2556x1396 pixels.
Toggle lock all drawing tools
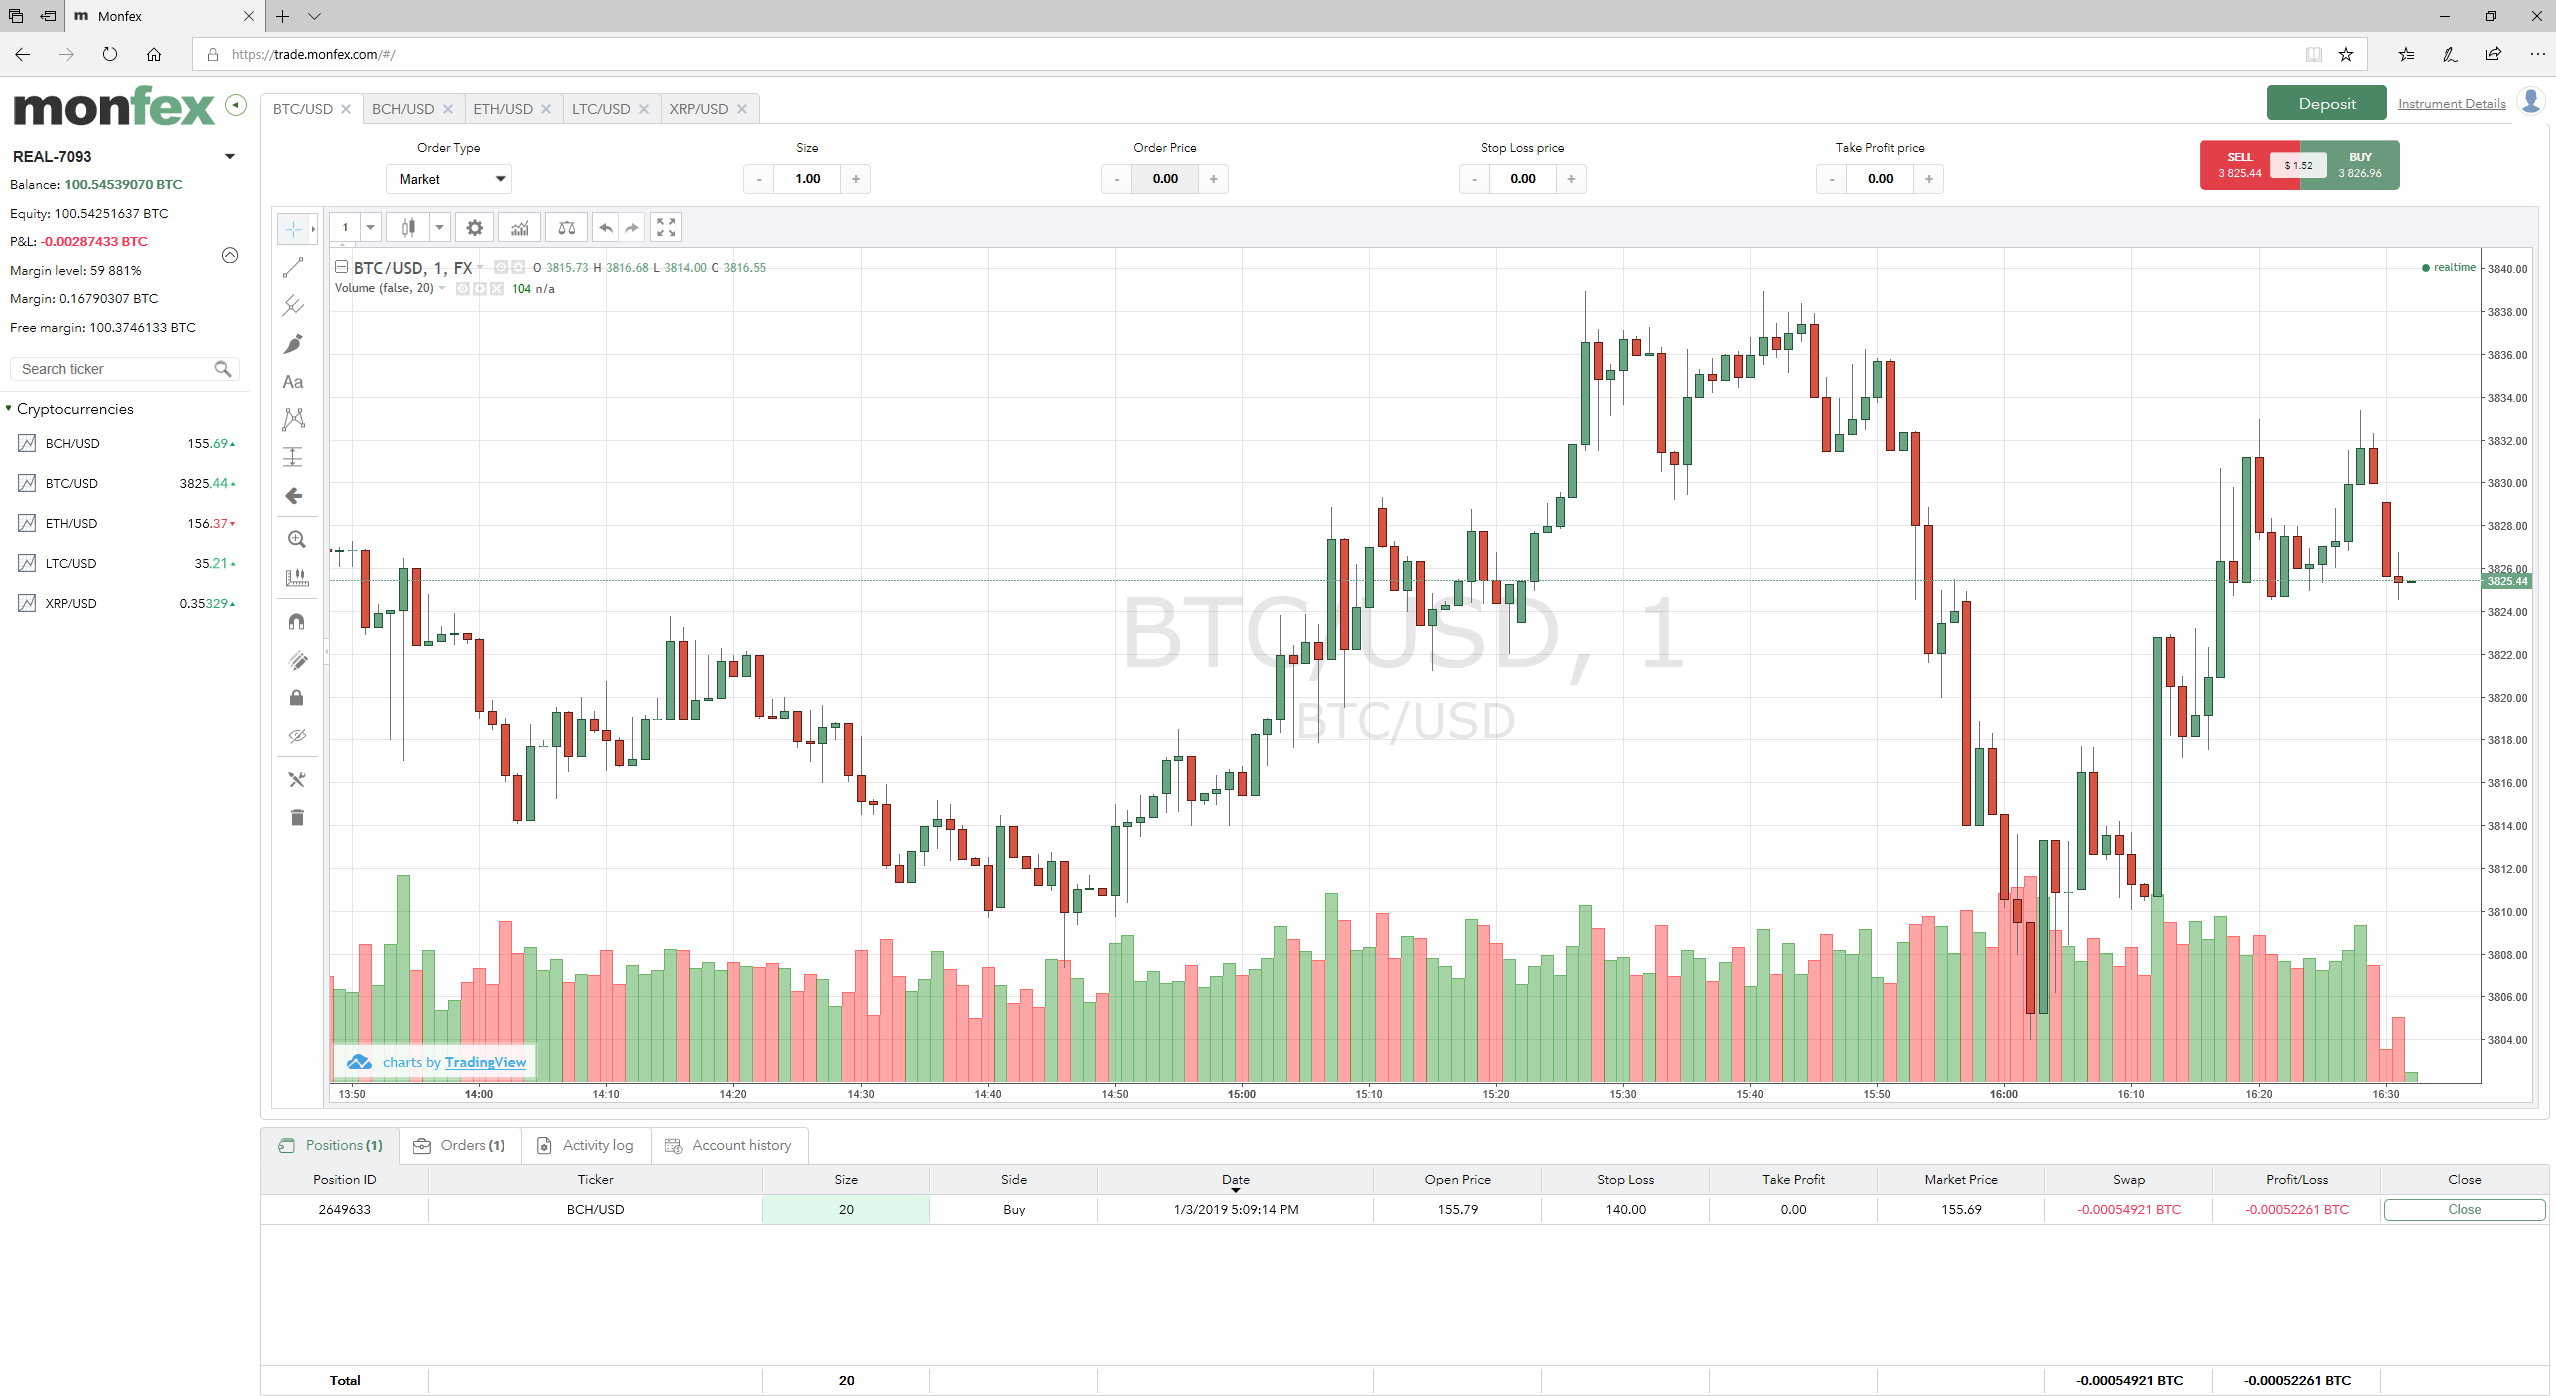coord(296,698)
